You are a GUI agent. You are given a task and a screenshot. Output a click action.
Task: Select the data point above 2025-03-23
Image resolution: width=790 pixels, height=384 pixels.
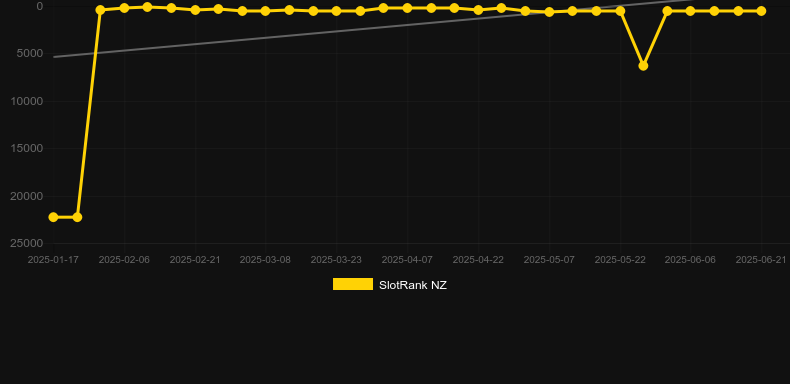(x=337, y=11)
